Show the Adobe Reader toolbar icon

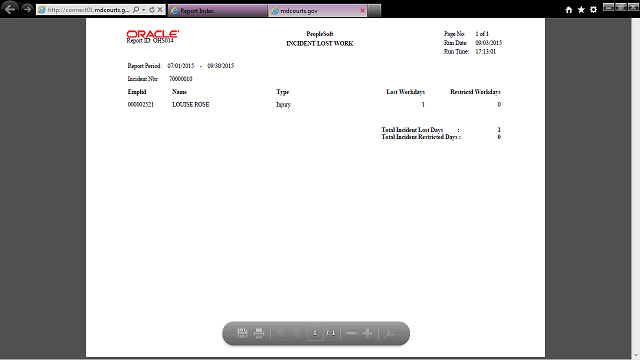click(389, 333)
